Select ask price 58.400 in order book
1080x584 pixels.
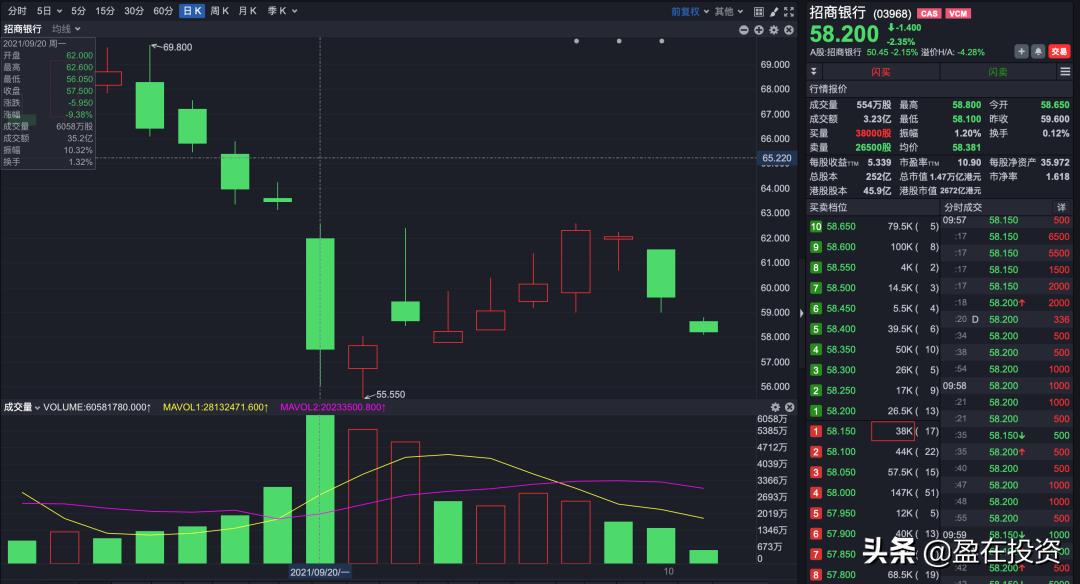[841, 329]
